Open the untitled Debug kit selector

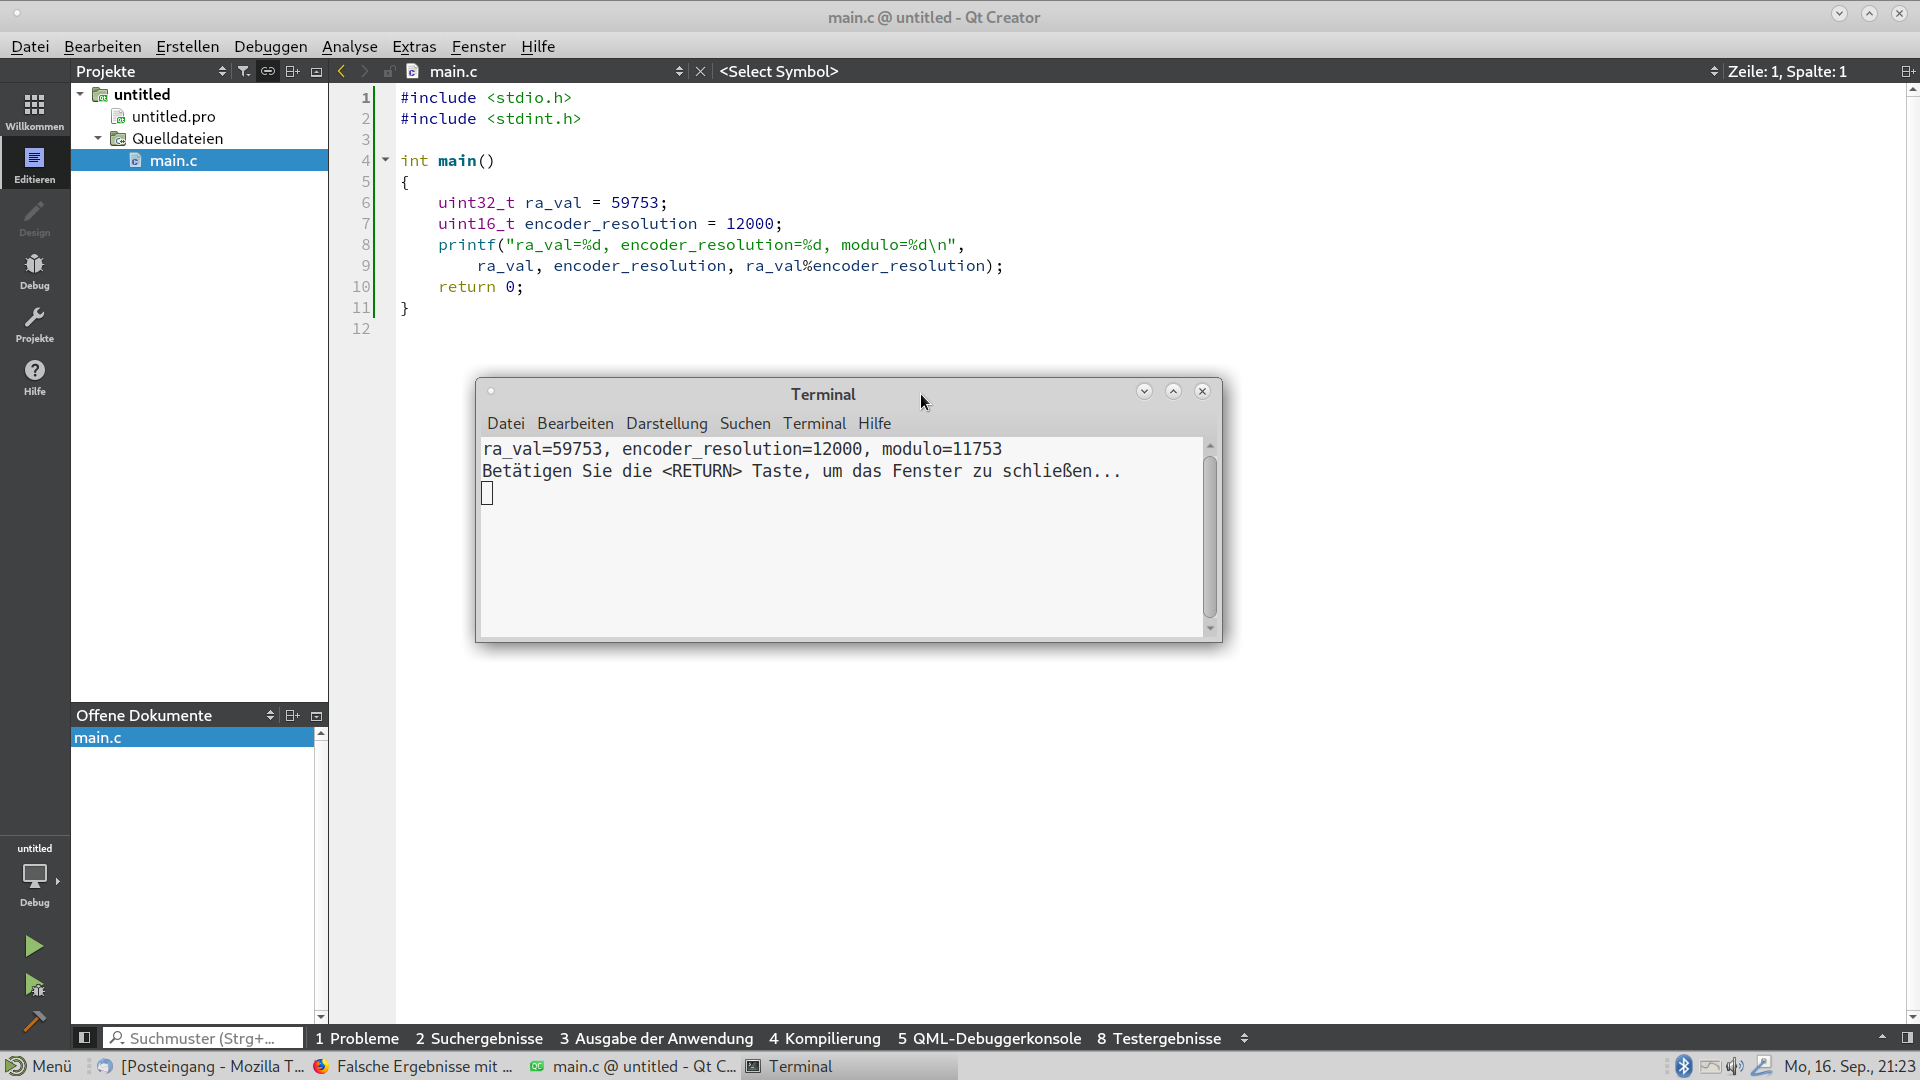coord(35,875)
